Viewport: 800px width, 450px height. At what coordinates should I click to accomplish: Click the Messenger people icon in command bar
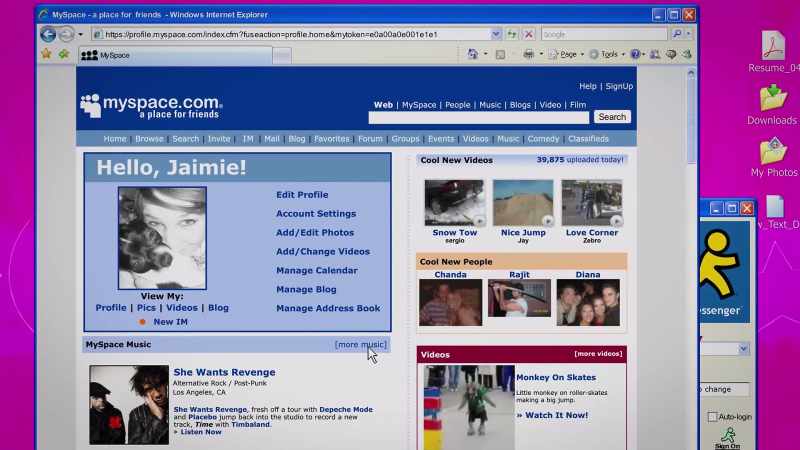(x=655, y=54)
